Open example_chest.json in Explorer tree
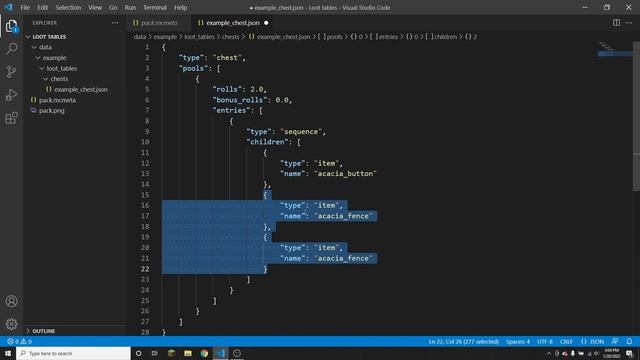Image resolution: width=640 pixels, height=360 pixels. [81, 89]
